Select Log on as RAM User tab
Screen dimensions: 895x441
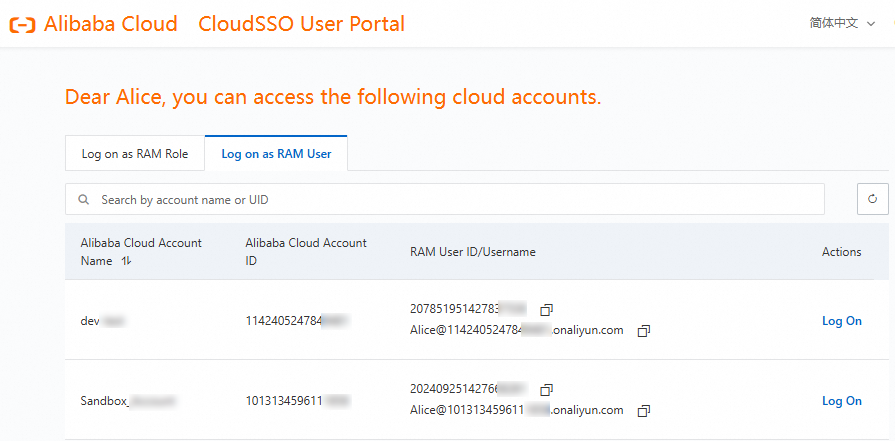coord(276,153)
